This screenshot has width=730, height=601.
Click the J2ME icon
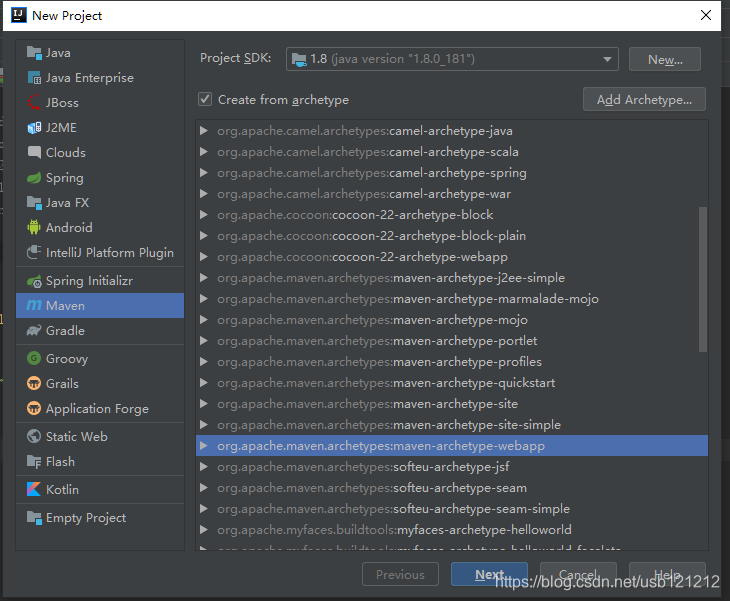point(34,128)
